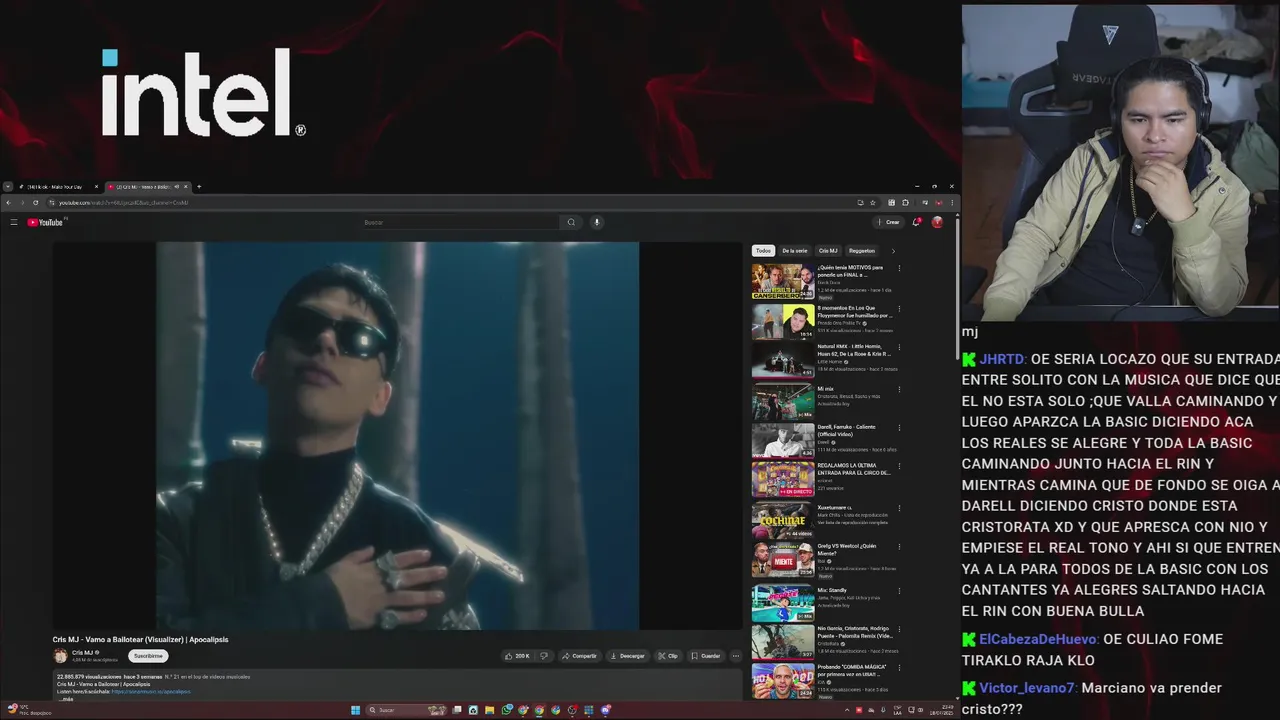Image resolution: width=1280 pixels, height=720 pixels.
Task: Select the Reggaeton filter chip
Action: click(x=862, y=251)
